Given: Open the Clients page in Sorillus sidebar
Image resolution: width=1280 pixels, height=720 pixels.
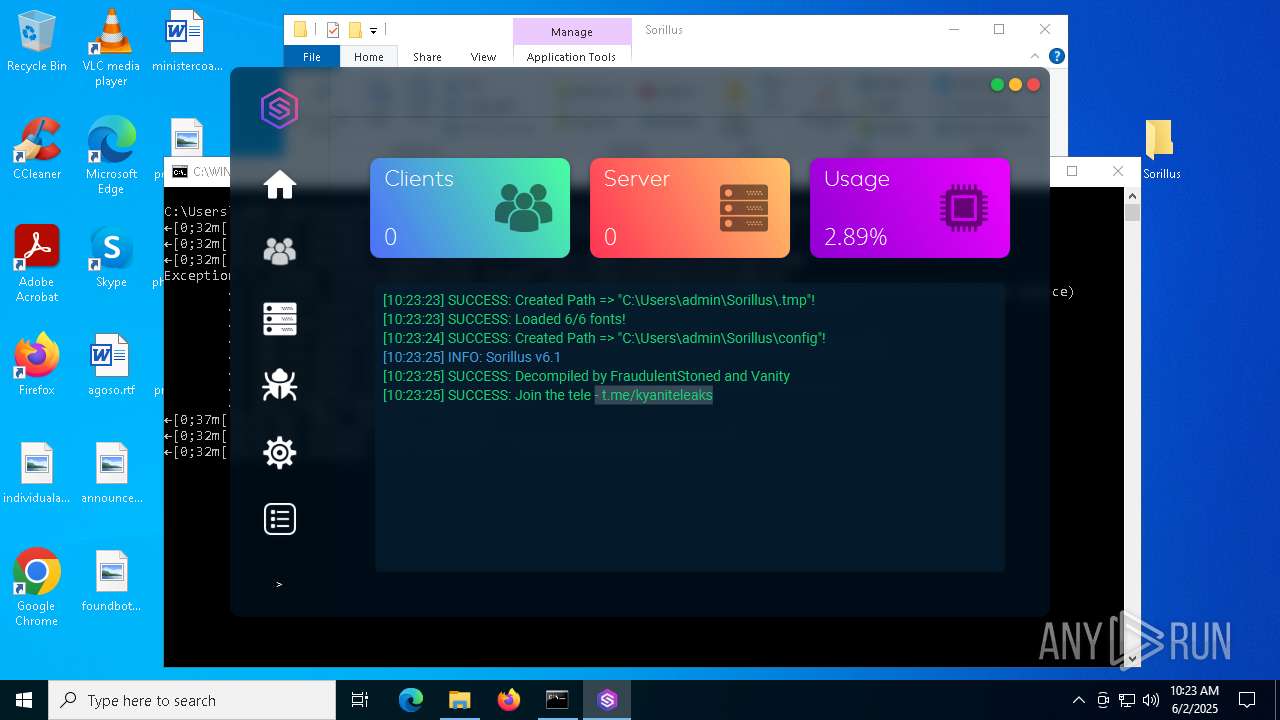Looking at the screenshot, I should point(280,251).
